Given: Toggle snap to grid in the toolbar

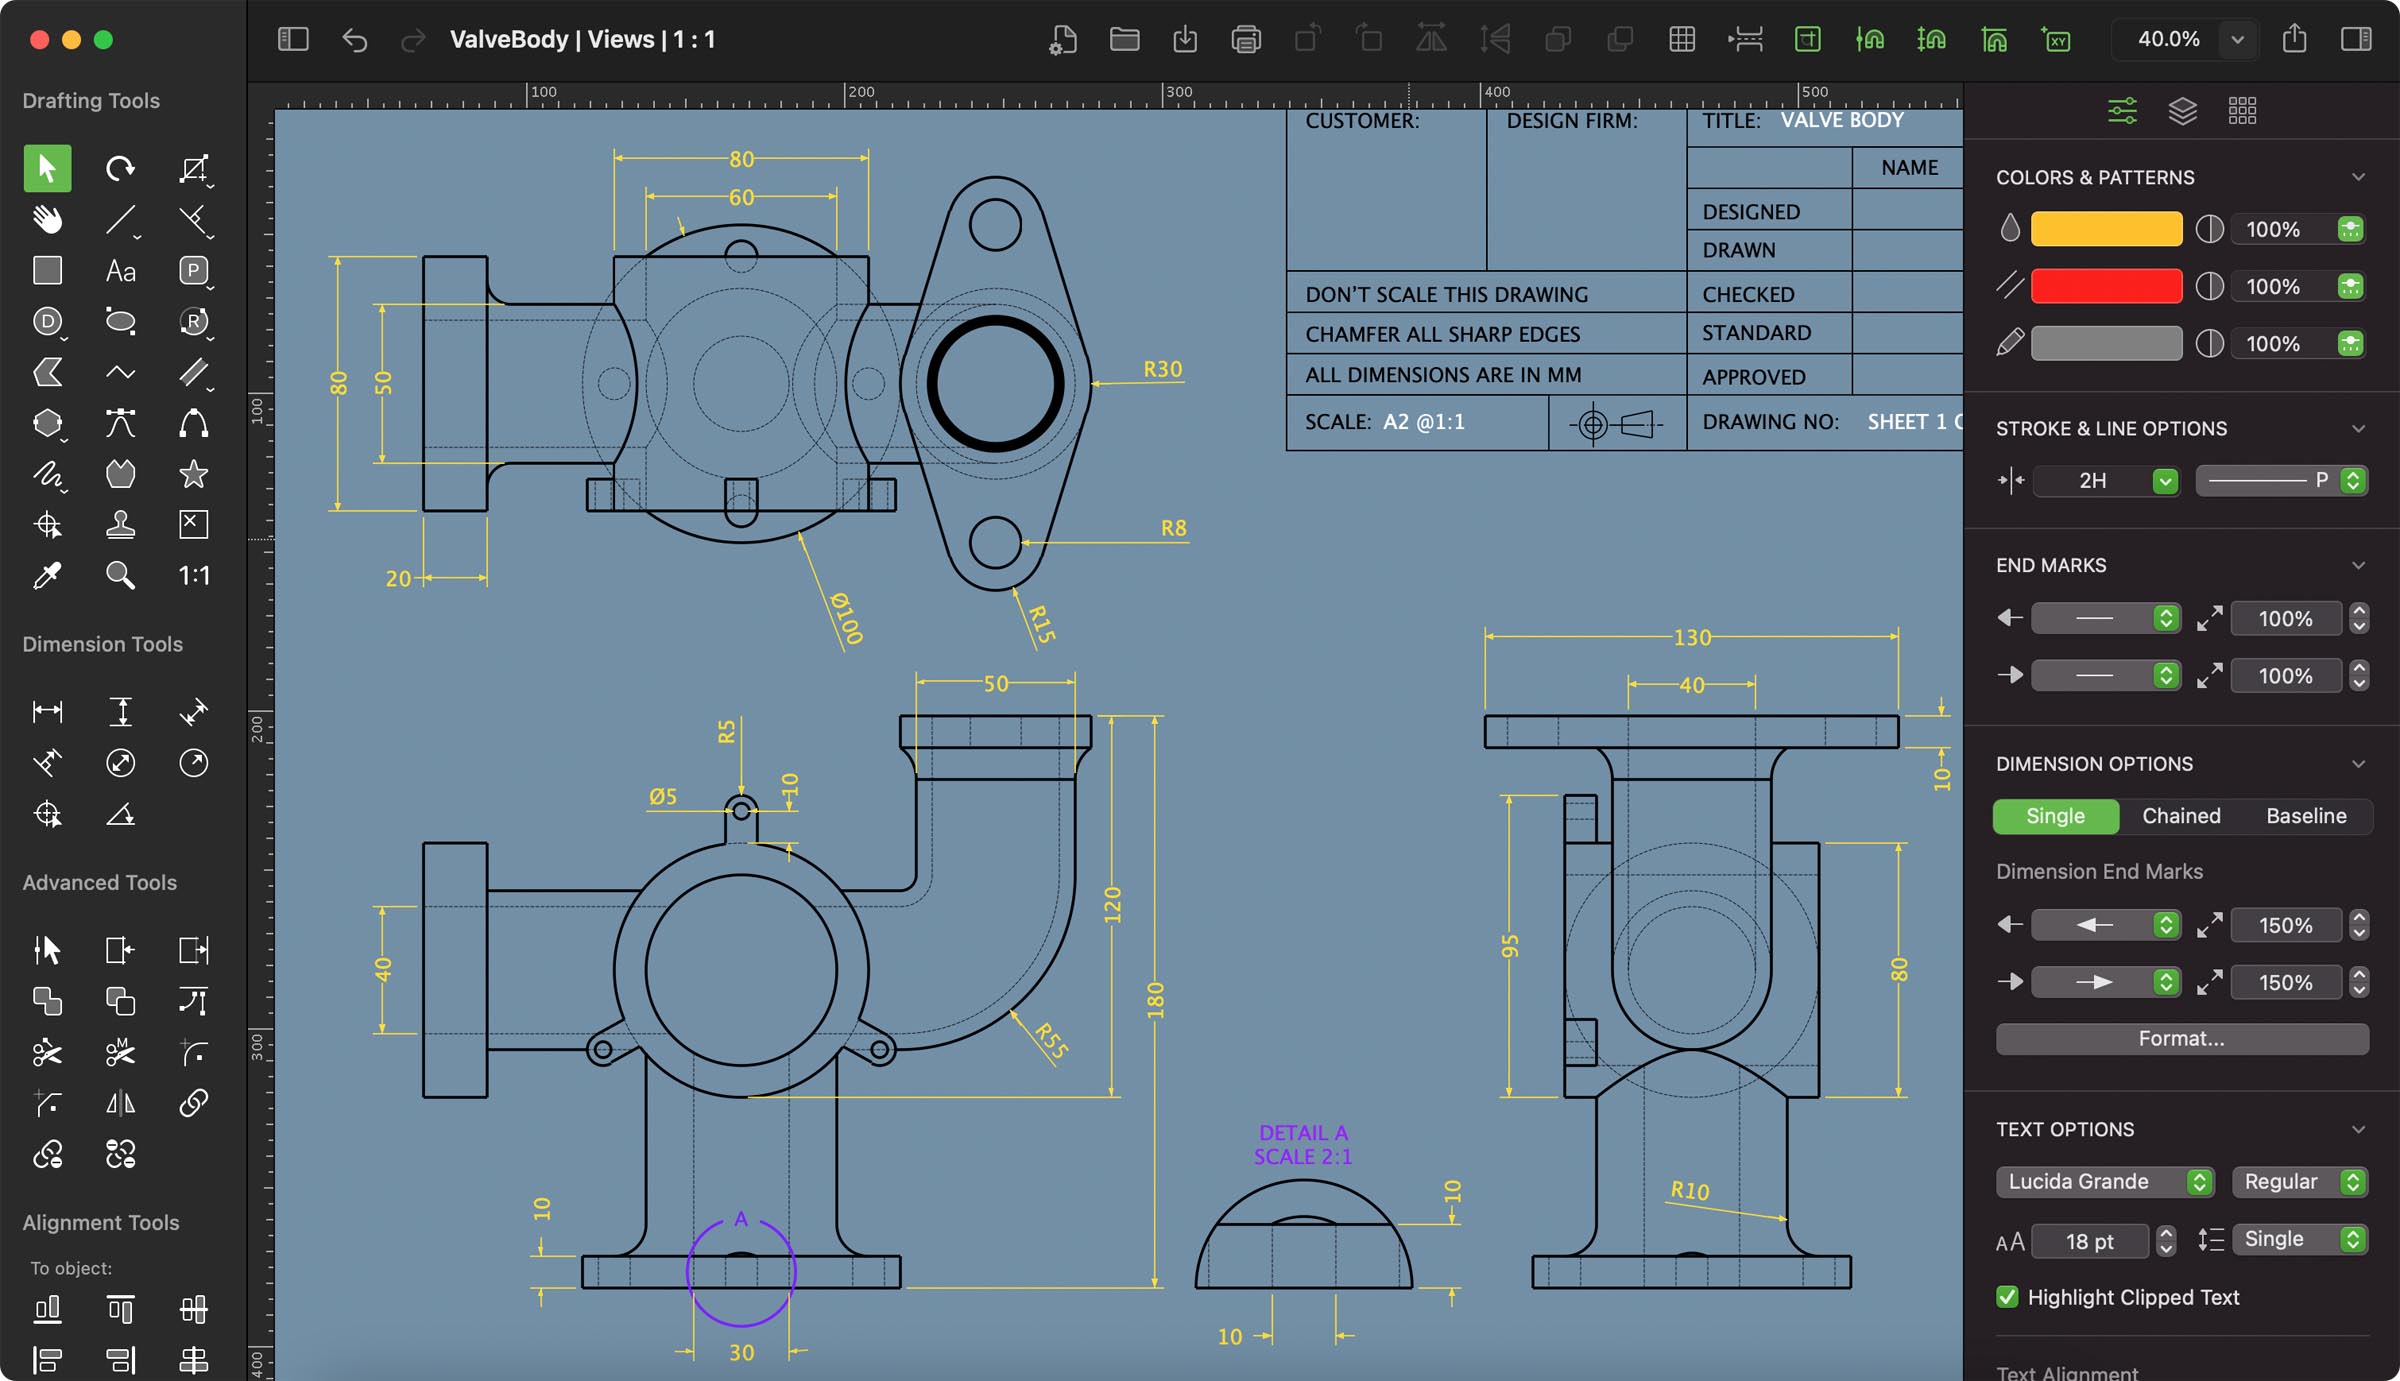Looking at the screenshot, I should point(1683,40).
